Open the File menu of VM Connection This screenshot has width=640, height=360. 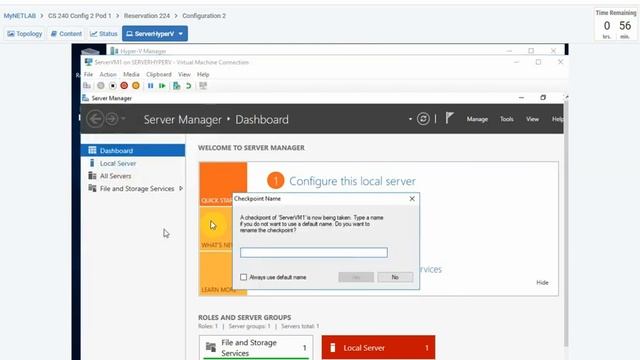click(x=88, y=74)
